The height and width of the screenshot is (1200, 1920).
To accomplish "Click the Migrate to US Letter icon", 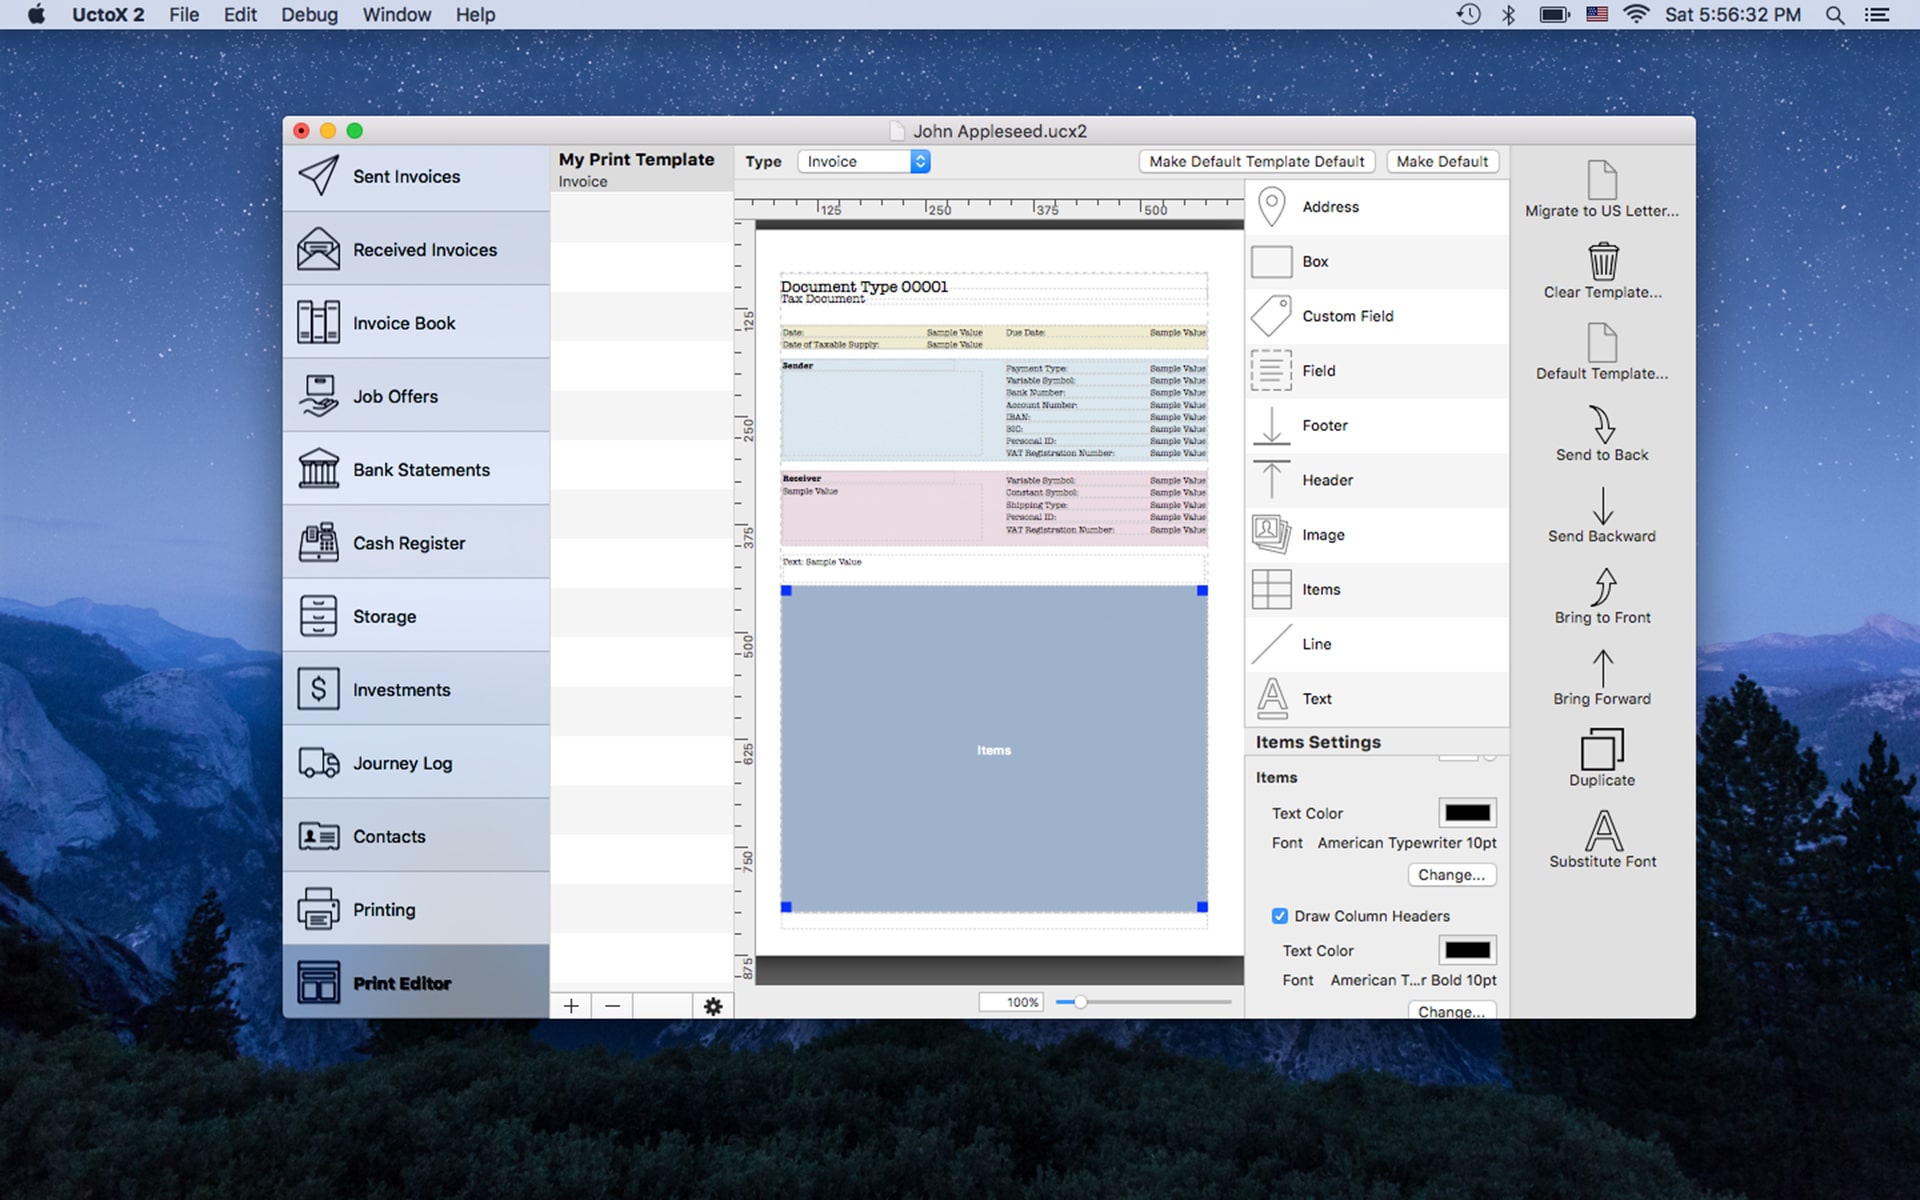I will pos(1602,181).
